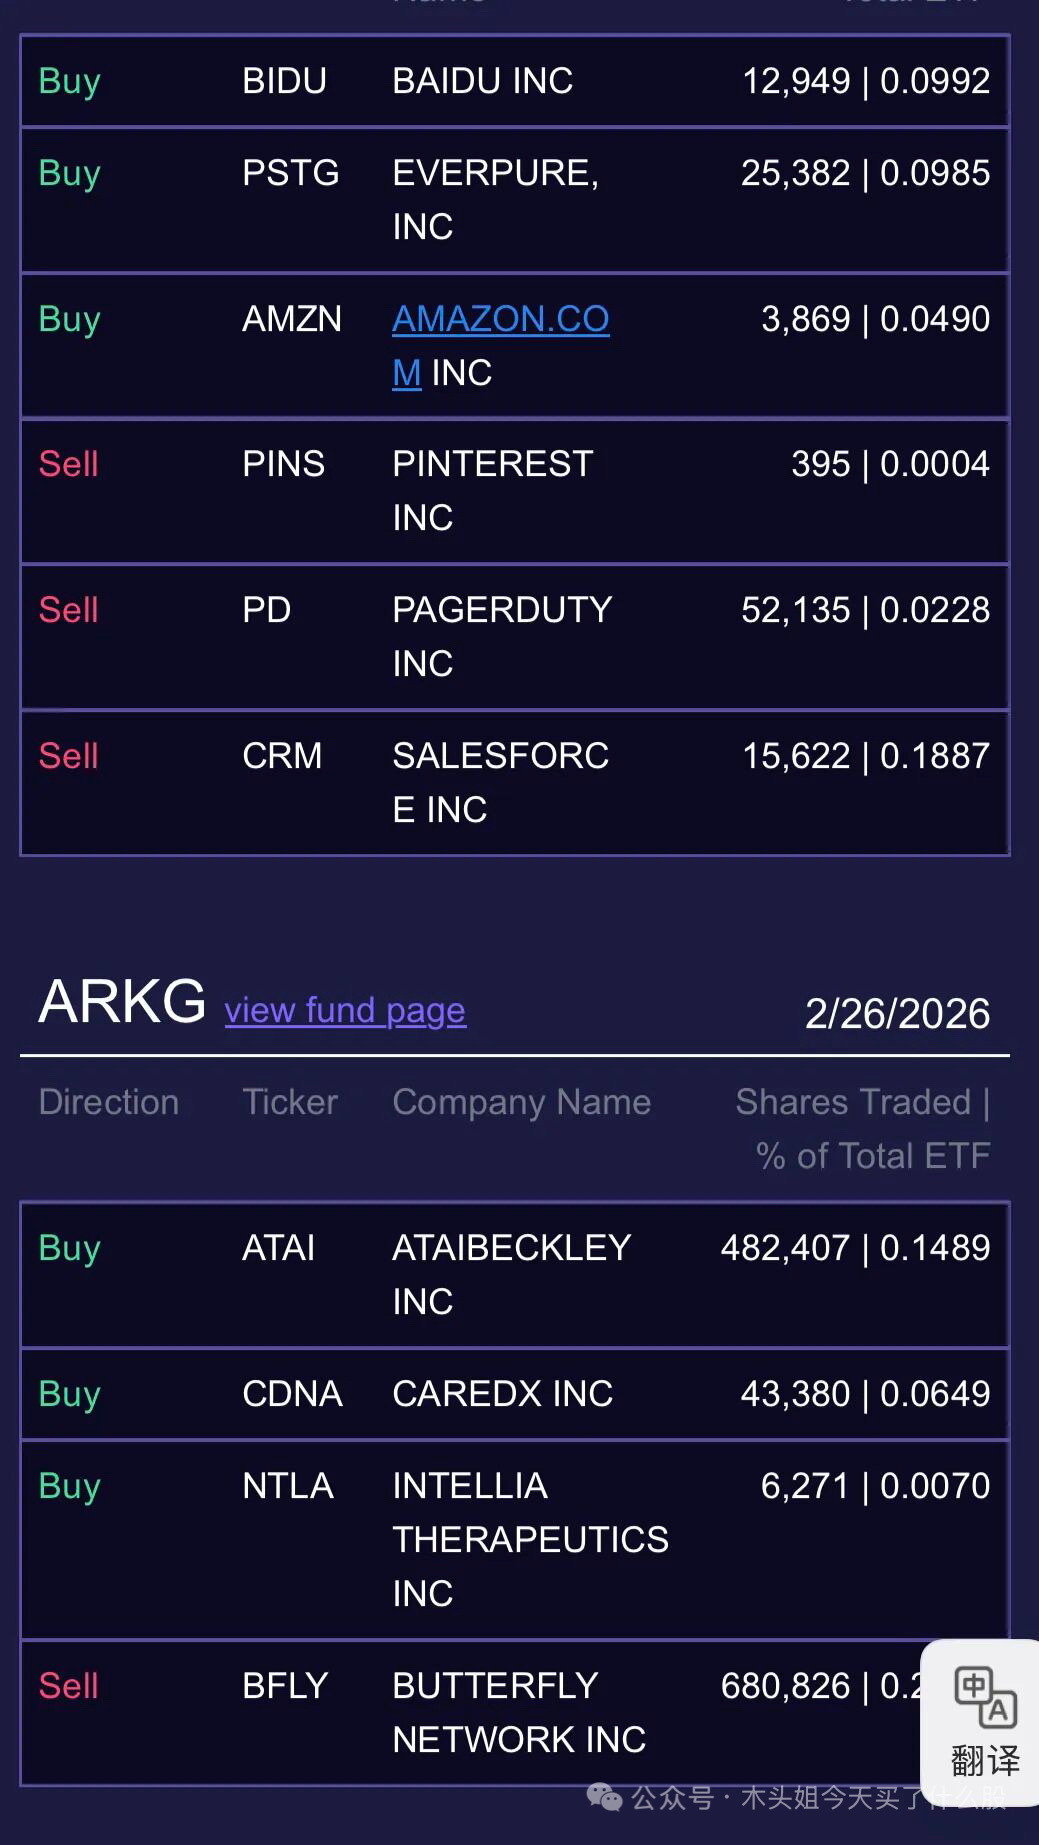
Task: Select the BIDU ticker cell
Action: pos(284,81)
